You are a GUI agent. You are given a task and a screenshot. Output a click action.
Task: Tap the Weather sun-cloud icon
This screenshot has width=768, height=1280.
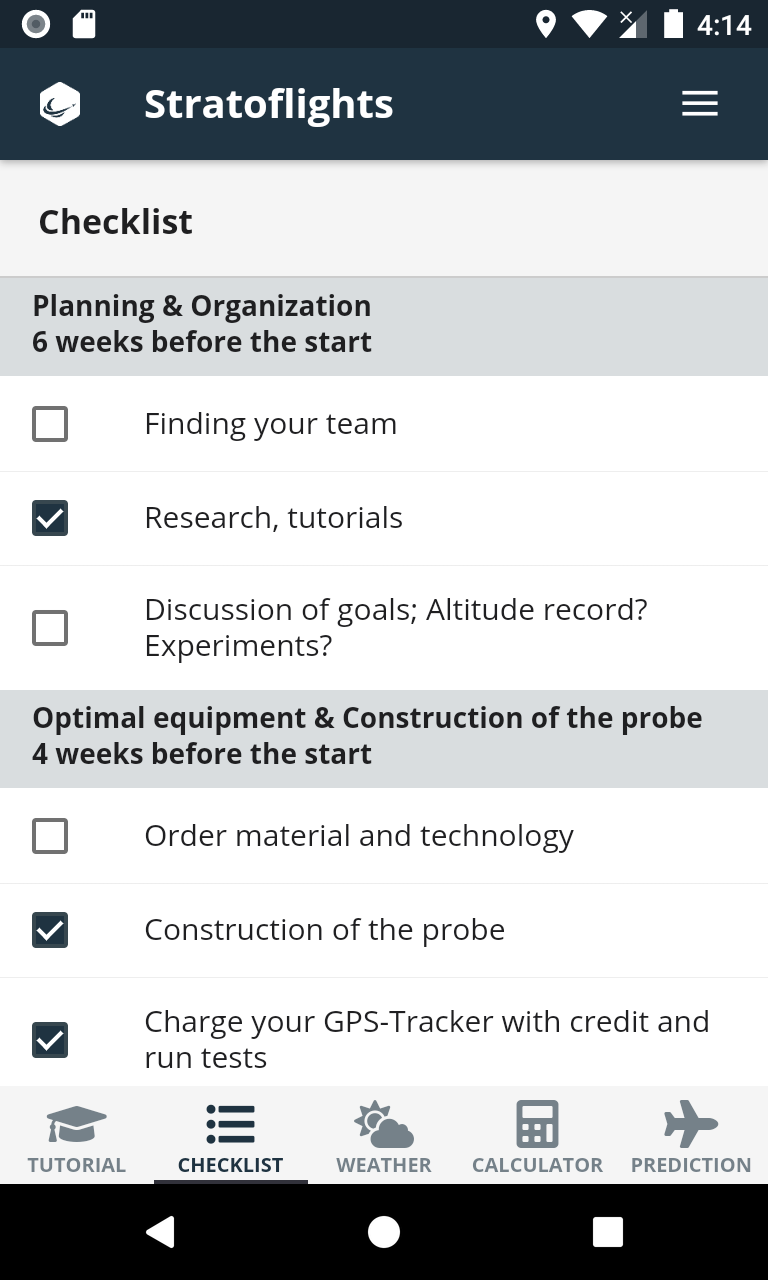tap(384, 1124)
